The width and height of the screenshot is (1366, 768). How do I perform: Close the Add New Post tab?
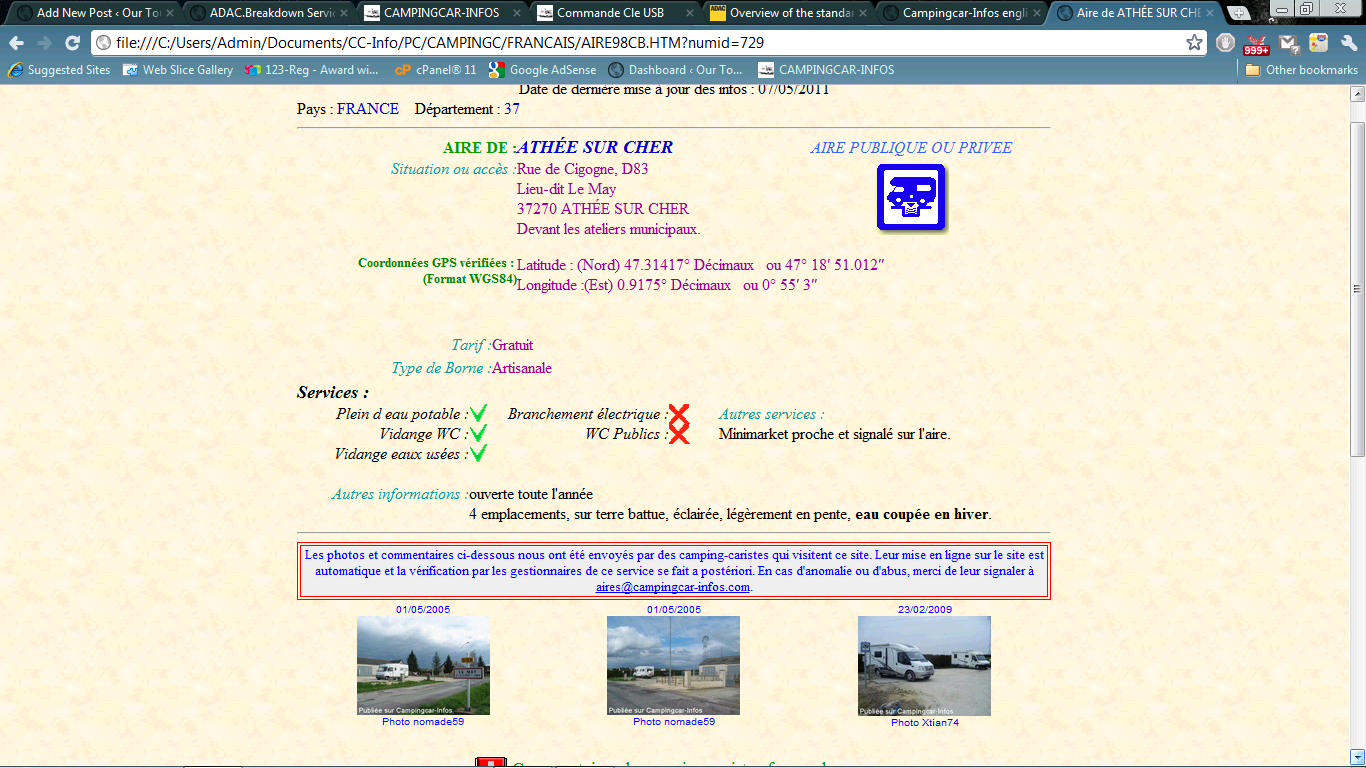169,13
